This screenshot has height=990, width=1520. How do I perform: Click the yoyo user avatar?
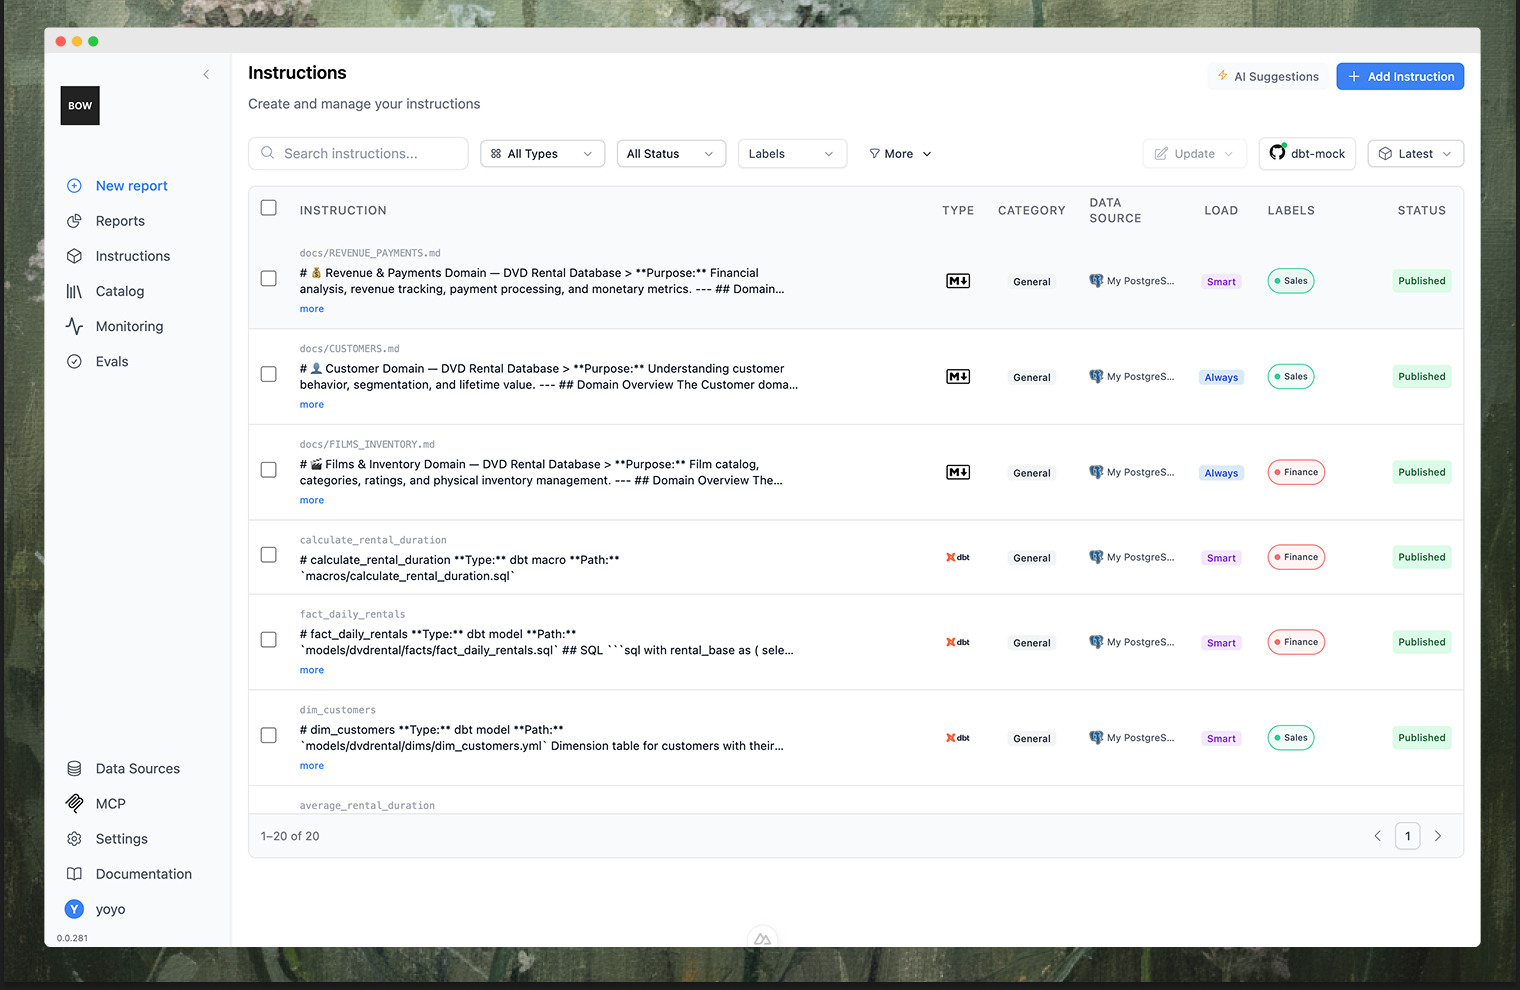74,909
